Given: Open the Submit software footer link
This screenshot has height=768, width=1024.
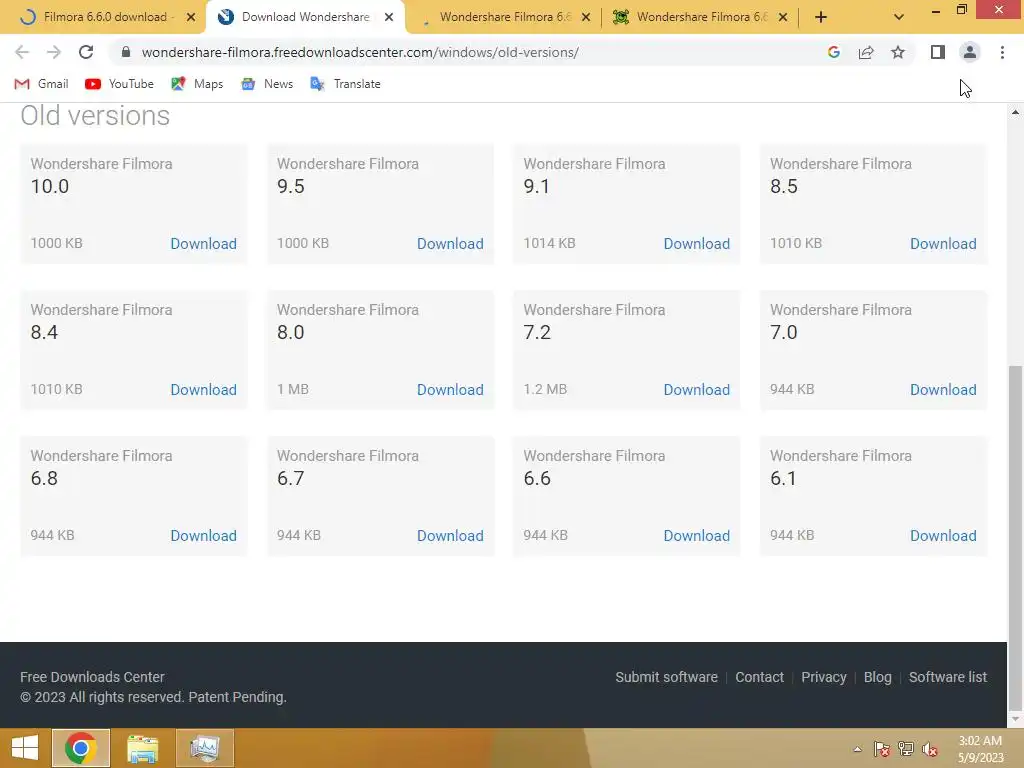Looking at the screenshot, I should (666, 677).
